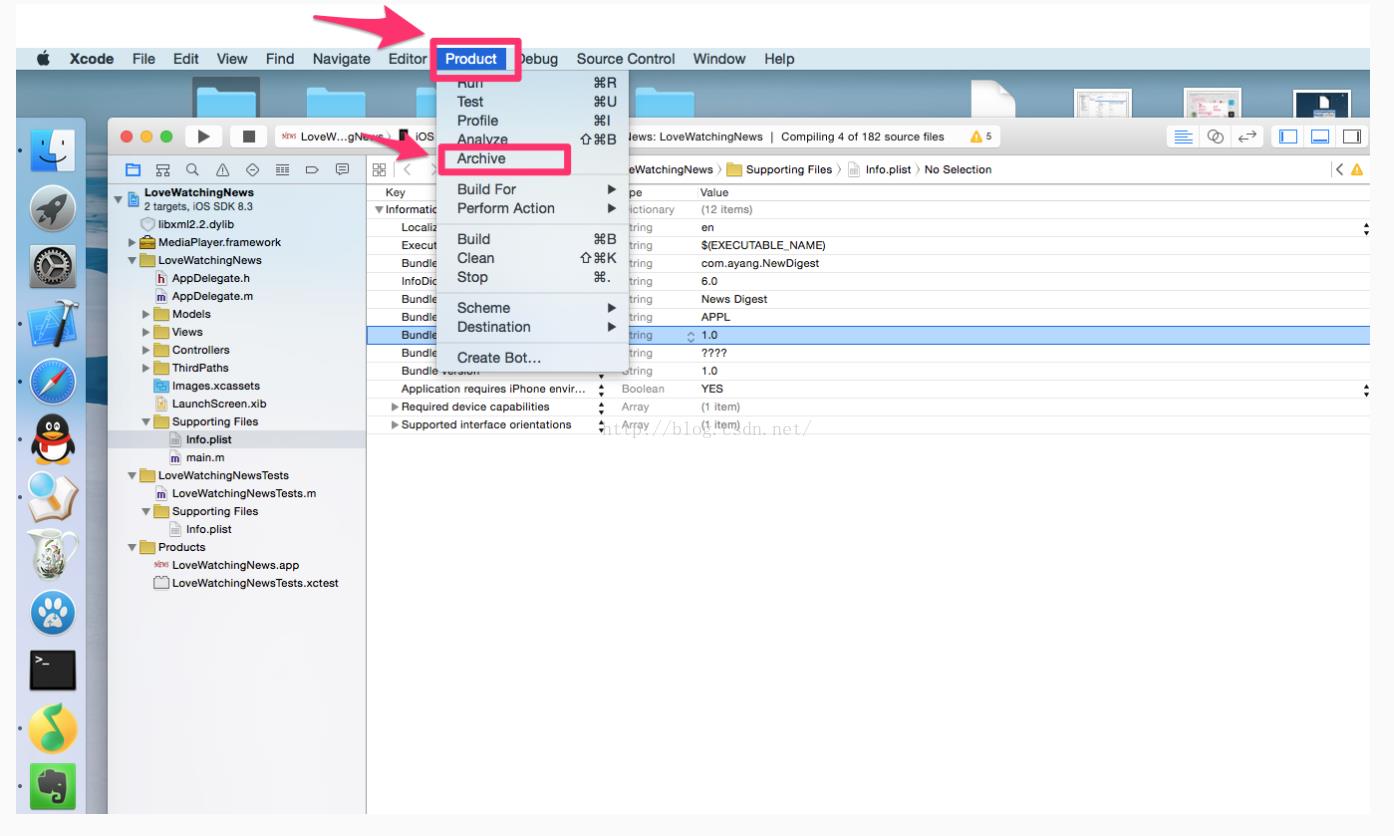Open Terminal icon in Dock
Screen dimensions: 1394x836
52,668
